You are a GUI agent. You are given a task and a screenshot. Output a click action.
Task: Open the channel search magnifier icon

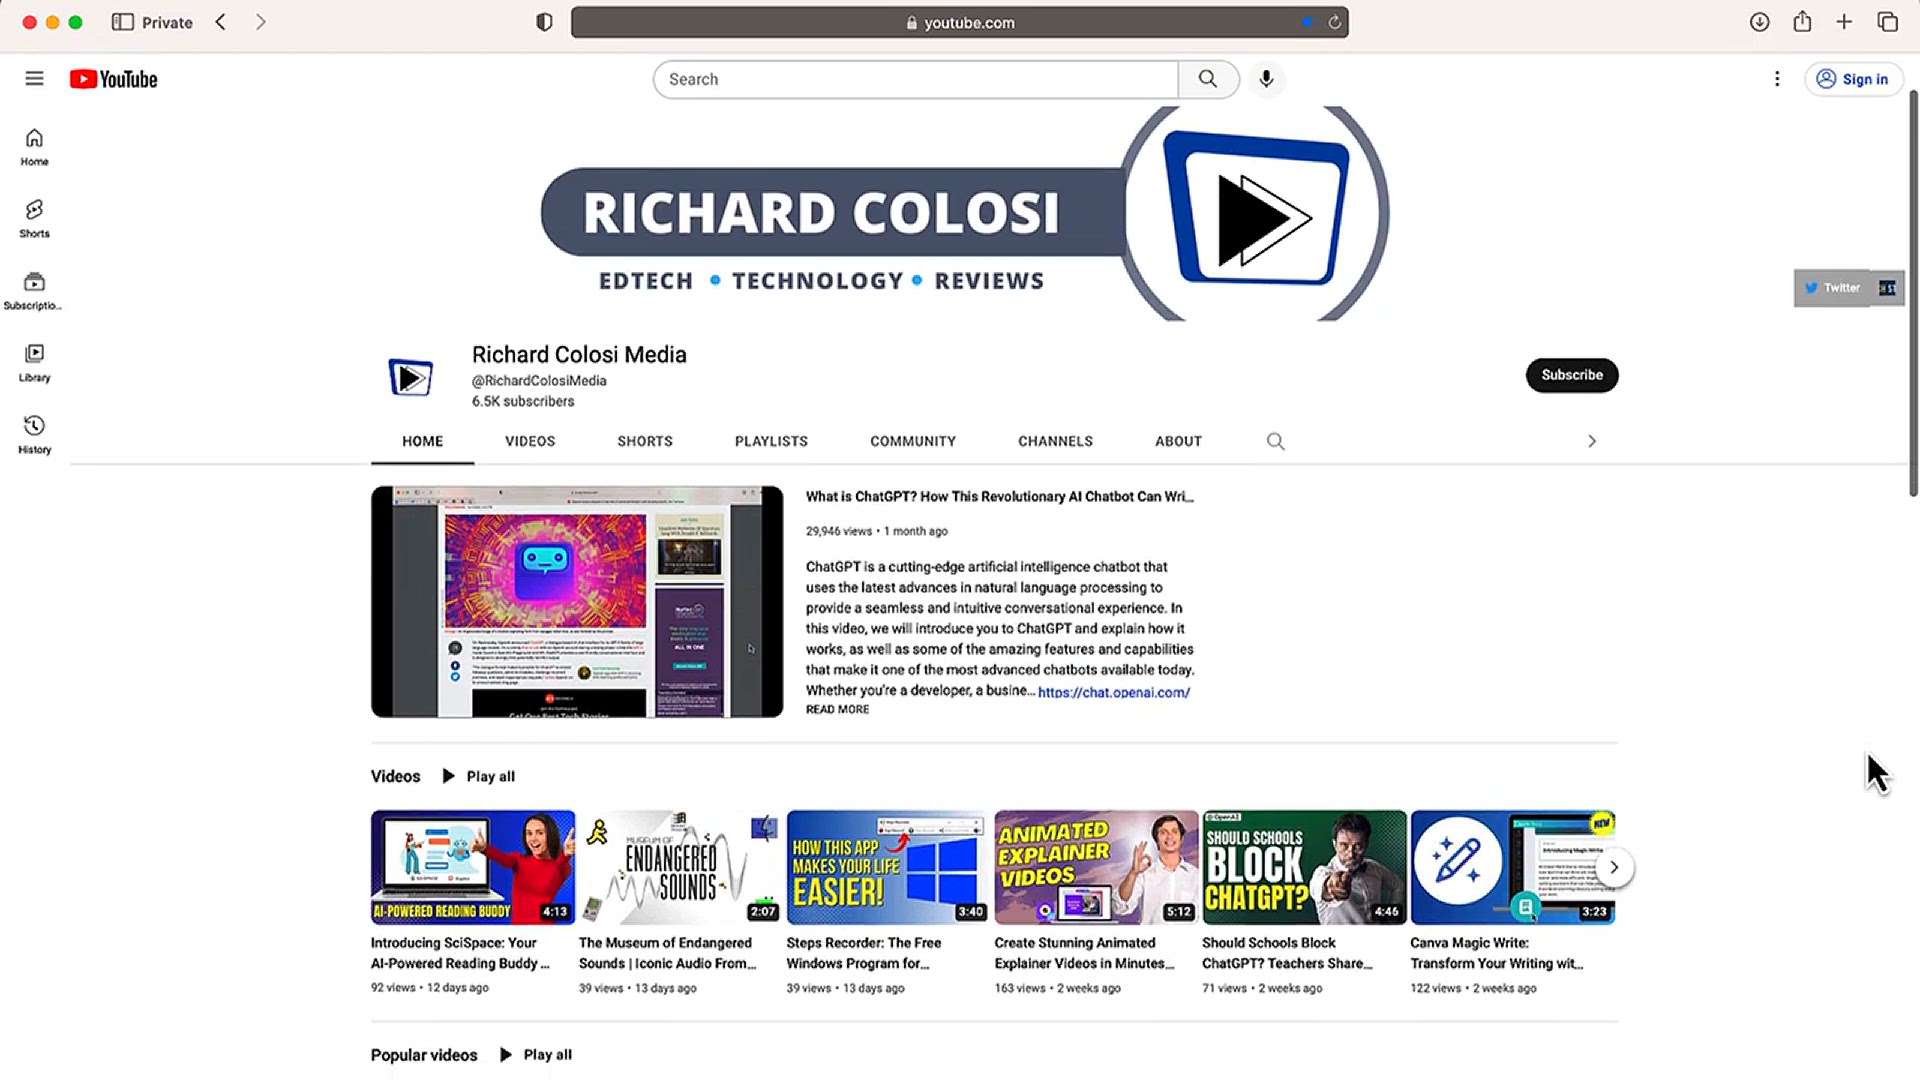[x=1275, y=441]
